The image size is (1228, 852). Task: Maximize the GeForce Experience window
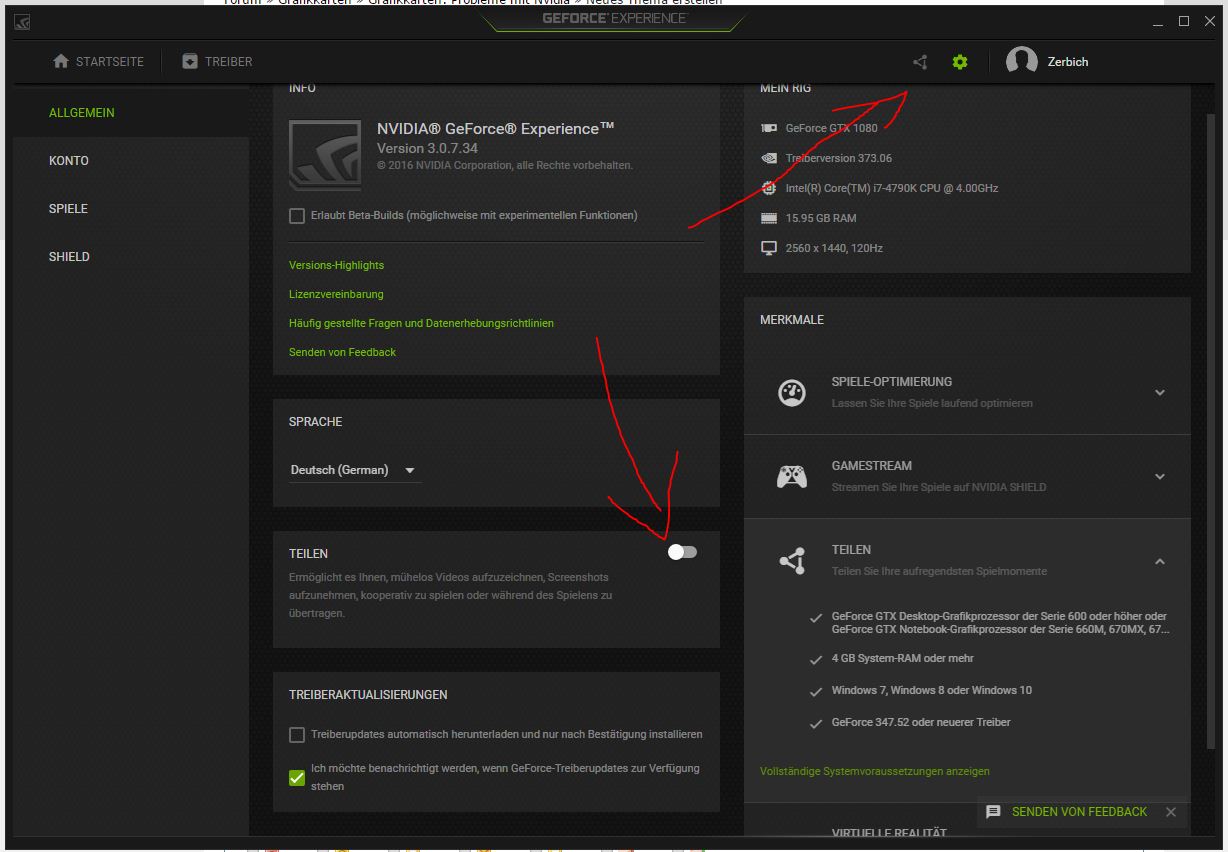[x=1184, y=21]
